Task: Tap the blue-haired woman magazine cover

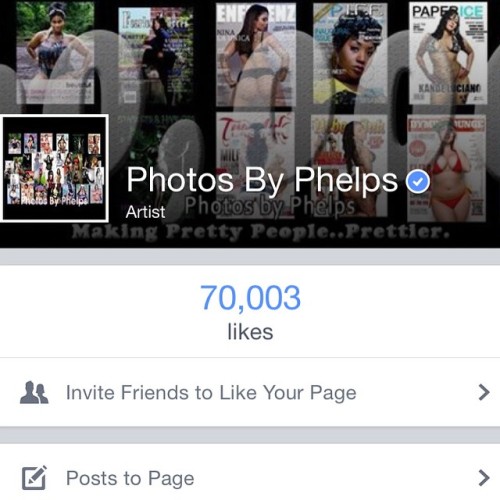Action: [350, 53]
